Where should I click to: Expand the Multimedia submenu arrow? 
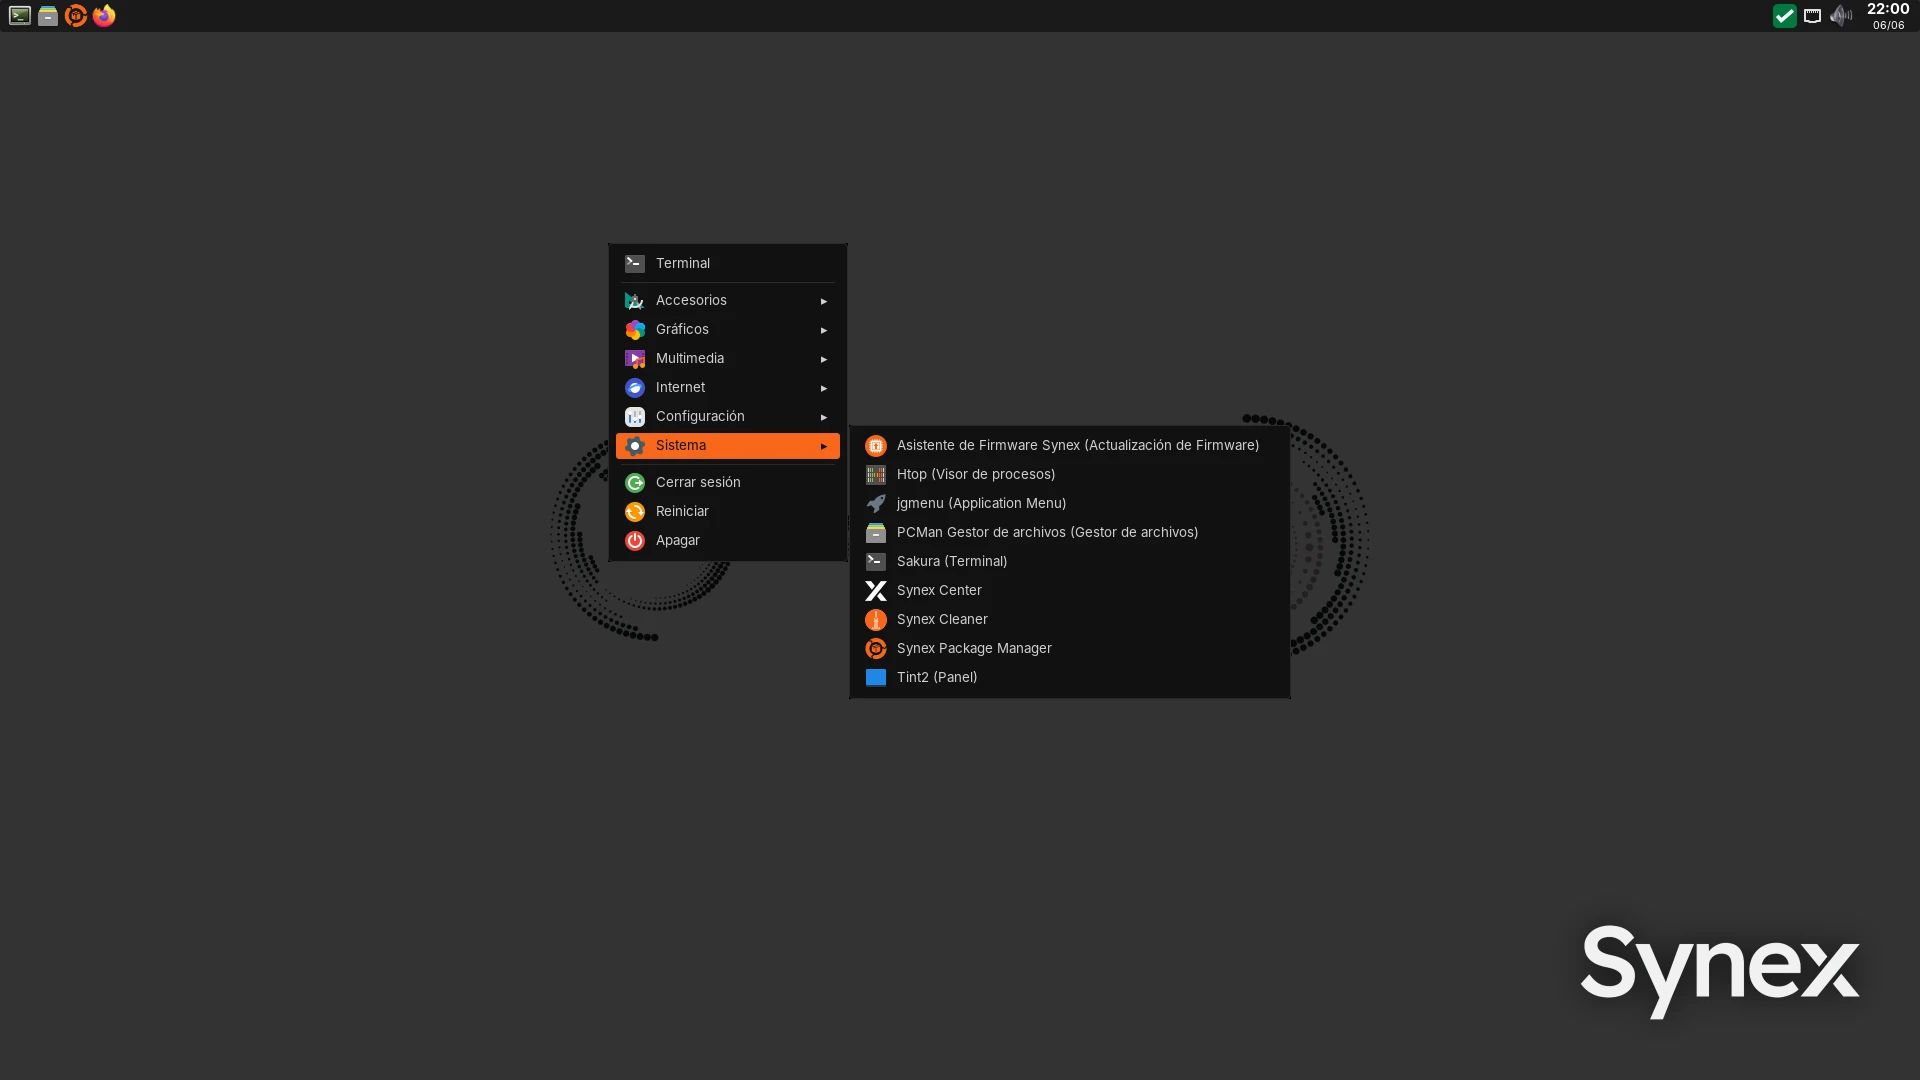[x=824, y=359]
